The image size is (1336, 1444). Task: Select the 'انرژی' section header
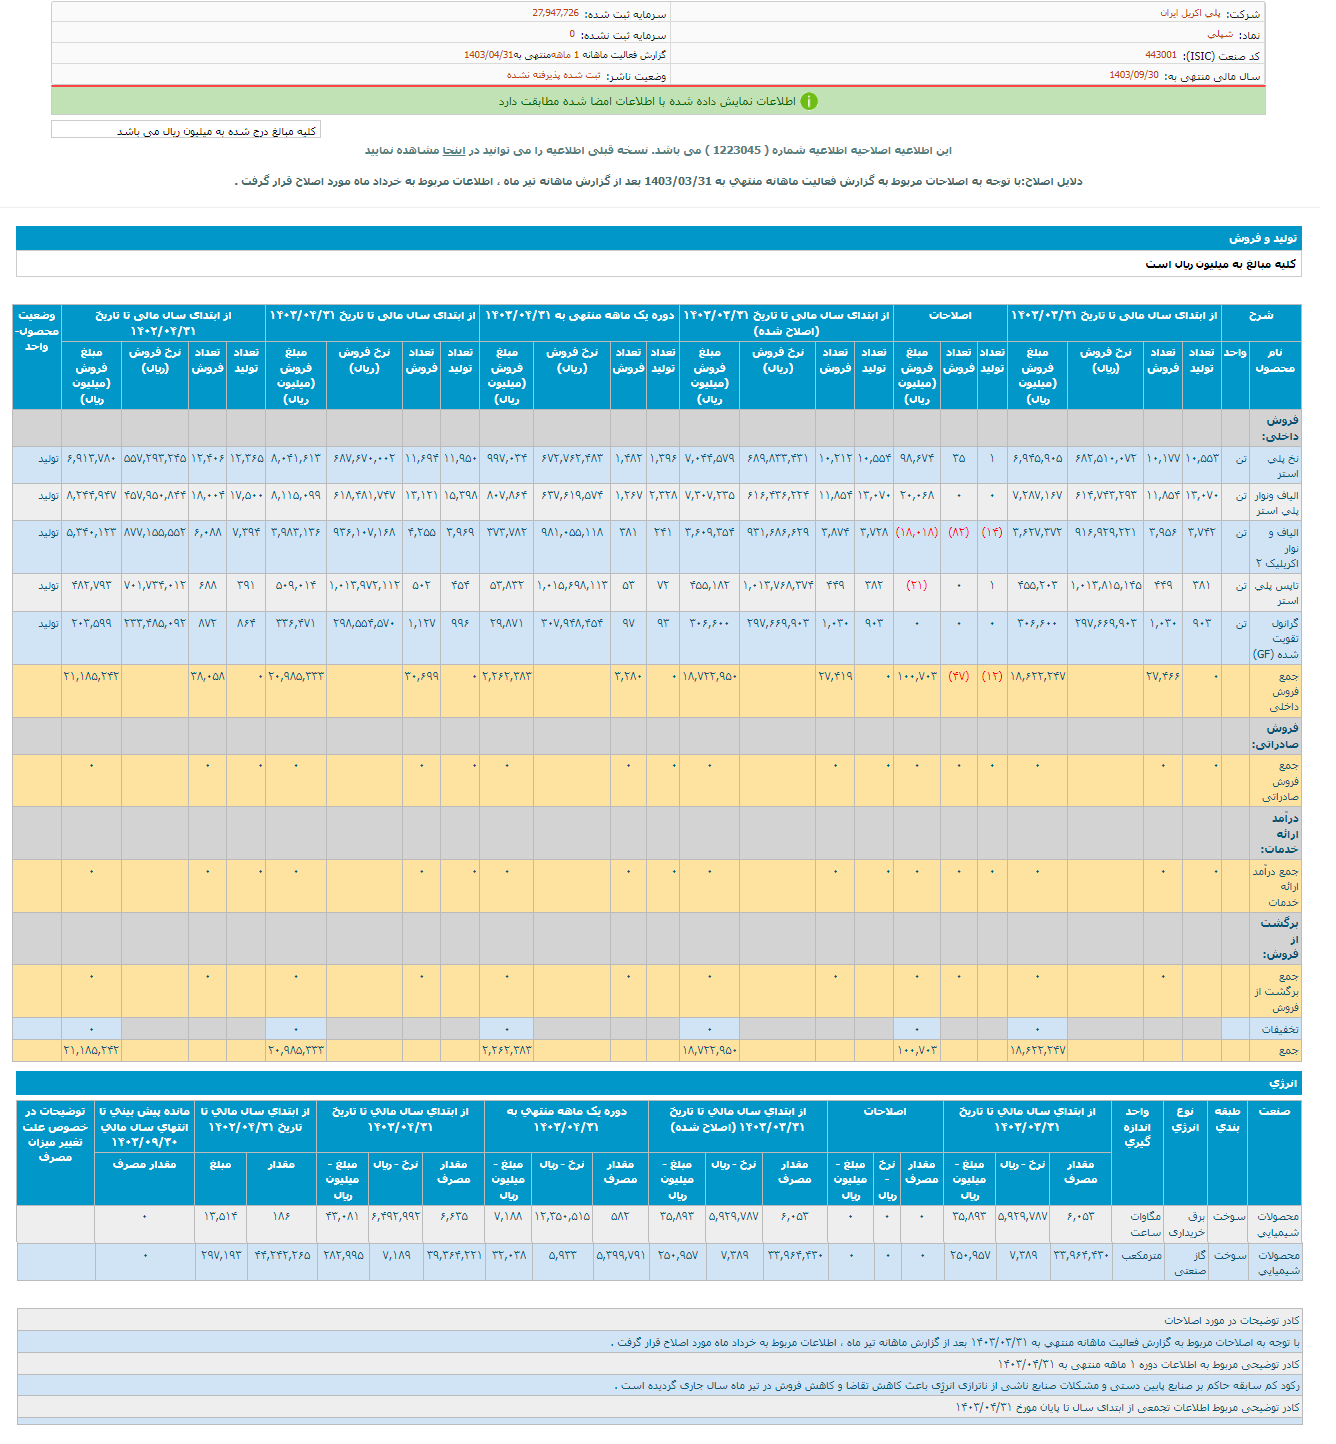1282,1083
